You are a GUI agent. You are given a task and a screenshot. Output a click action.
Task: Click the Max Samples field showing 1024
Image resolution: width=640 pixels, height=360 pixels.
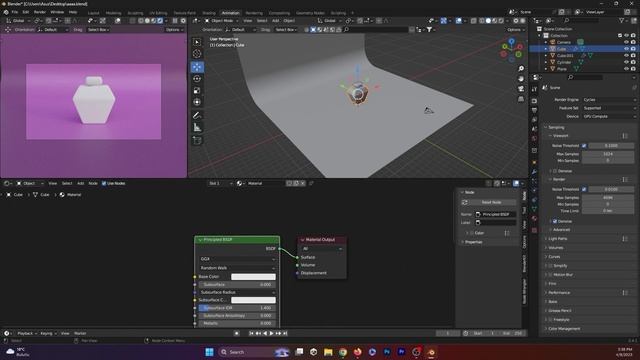[x=608, y=154]
